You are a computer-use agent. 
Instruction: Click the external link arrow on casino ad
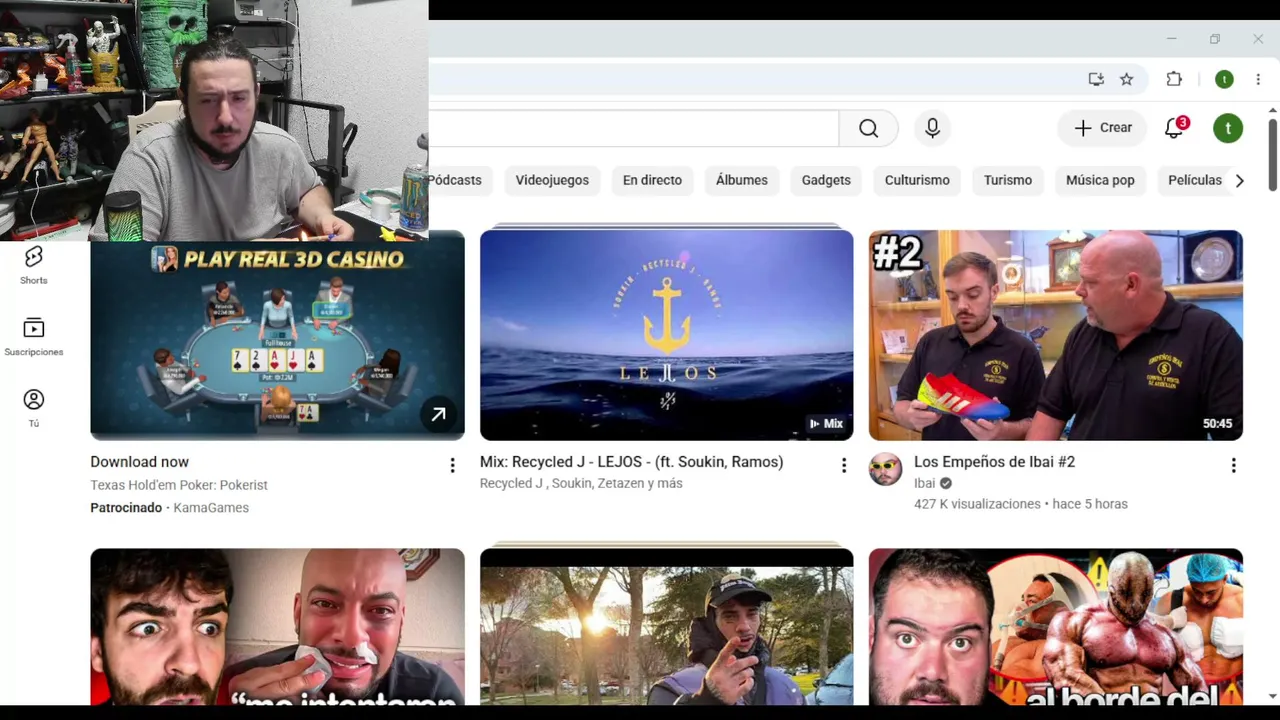[438, 414]
